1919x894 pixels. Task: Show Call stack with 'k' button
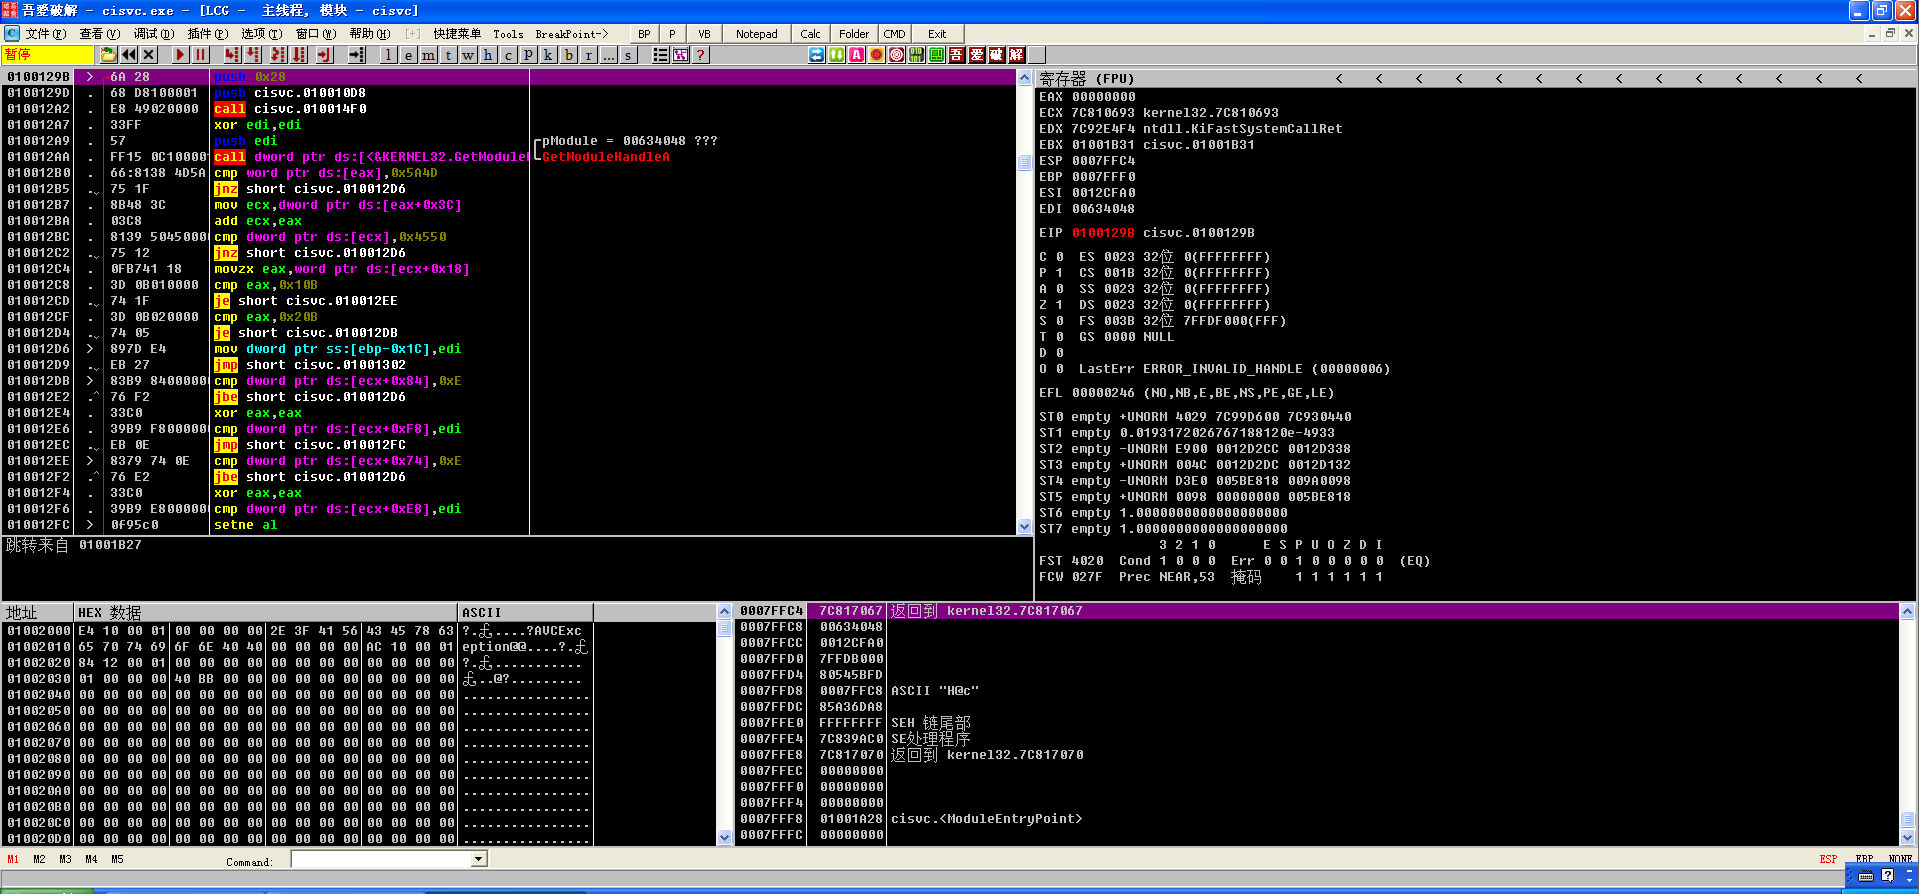548,55
